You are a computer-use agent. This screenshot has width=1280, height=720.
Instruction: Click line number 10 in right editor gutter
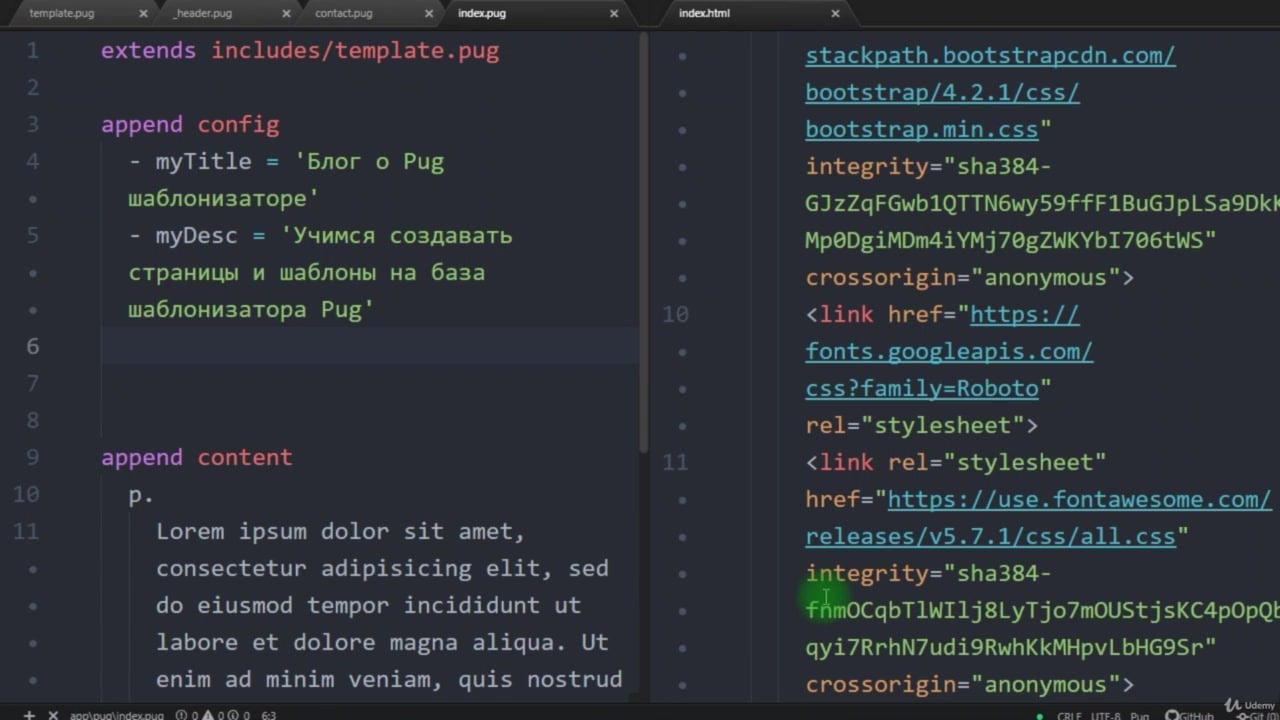tap(675, 314)
